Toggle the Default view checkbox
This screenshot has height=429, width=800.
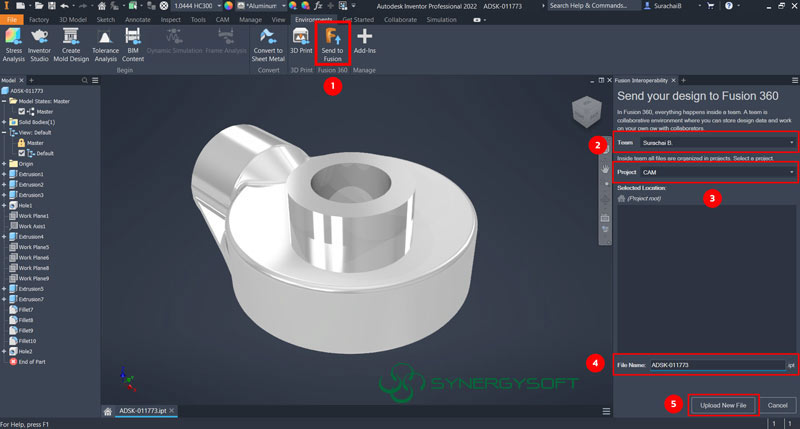[x=21, y=153]
